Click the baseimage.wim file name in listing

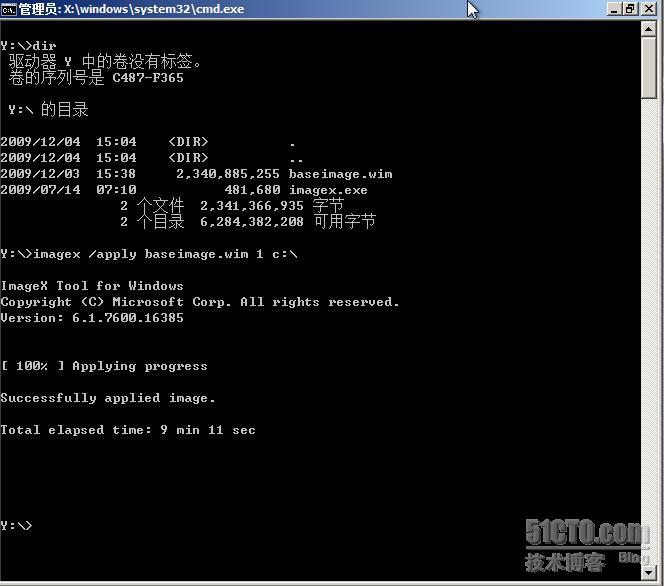[x=340, y=174]
